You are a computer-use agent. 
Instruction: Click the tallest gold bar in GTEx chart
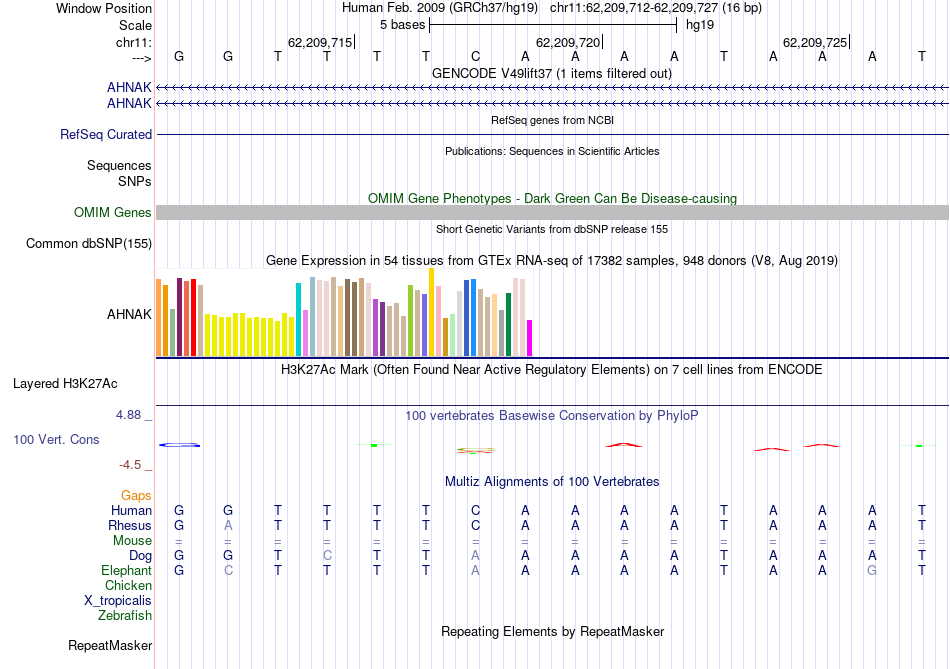click(431, 312)
